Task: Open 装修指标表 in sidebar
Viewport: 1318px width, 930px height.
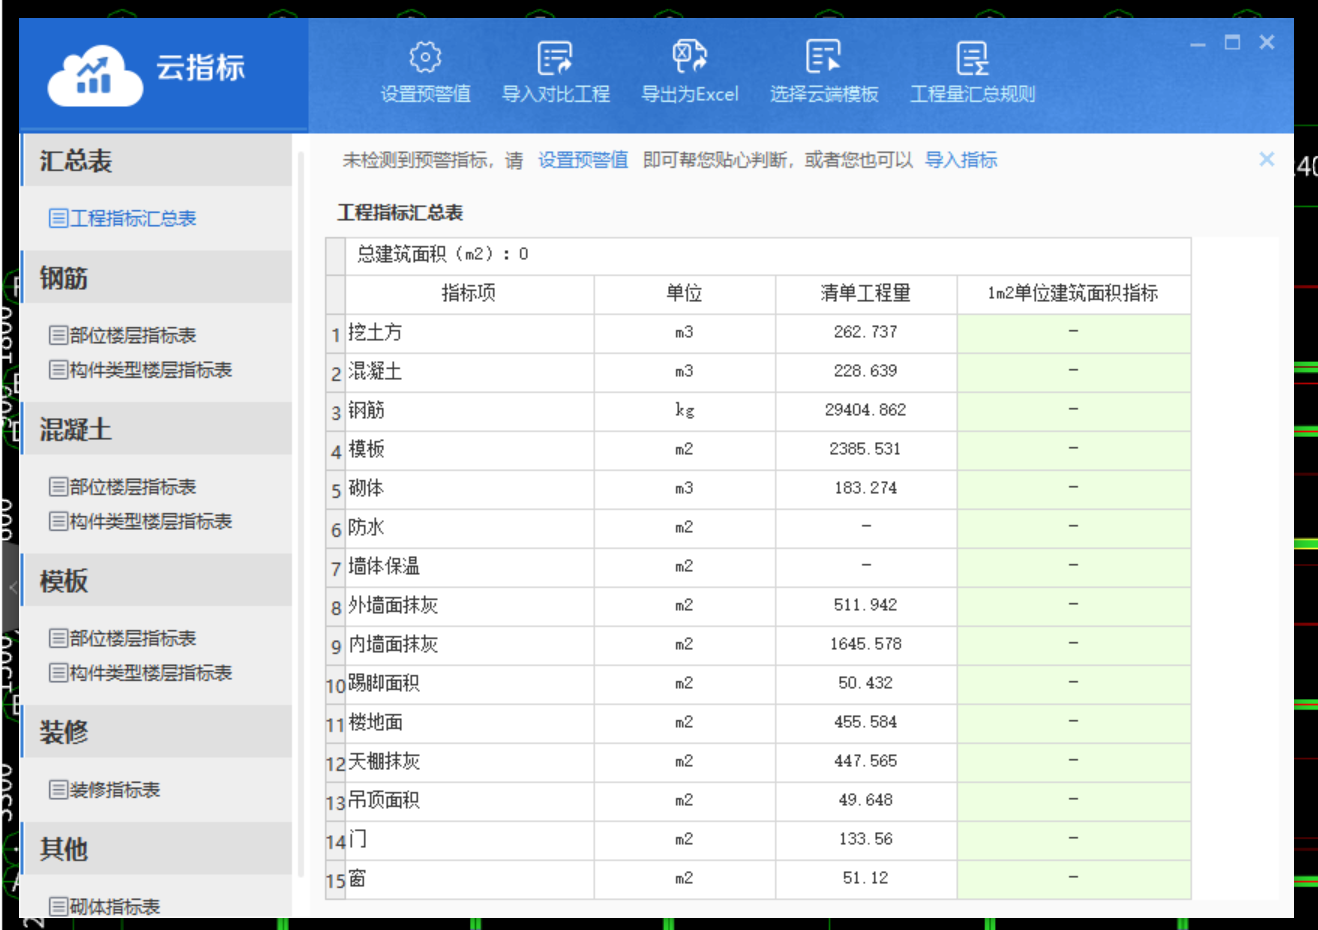Action: 105,790
